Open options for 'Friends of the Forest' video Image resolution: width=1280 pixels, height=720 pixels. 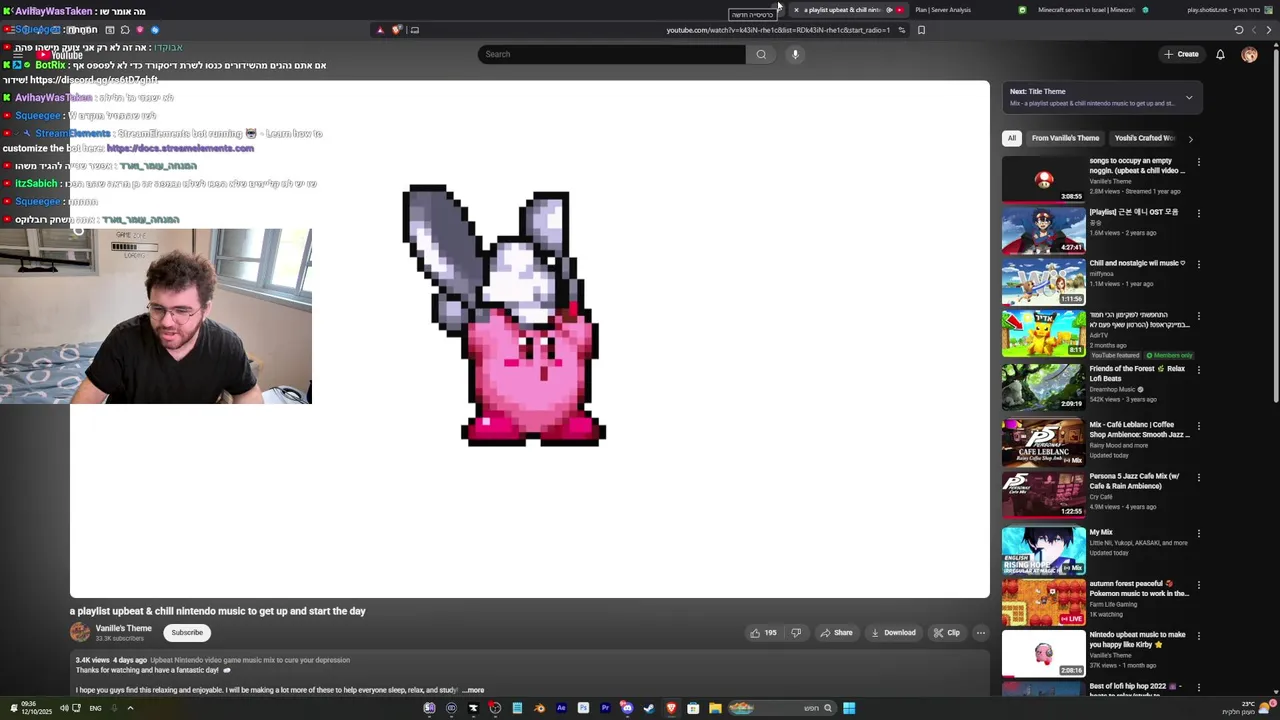[x=1198, y=370]
